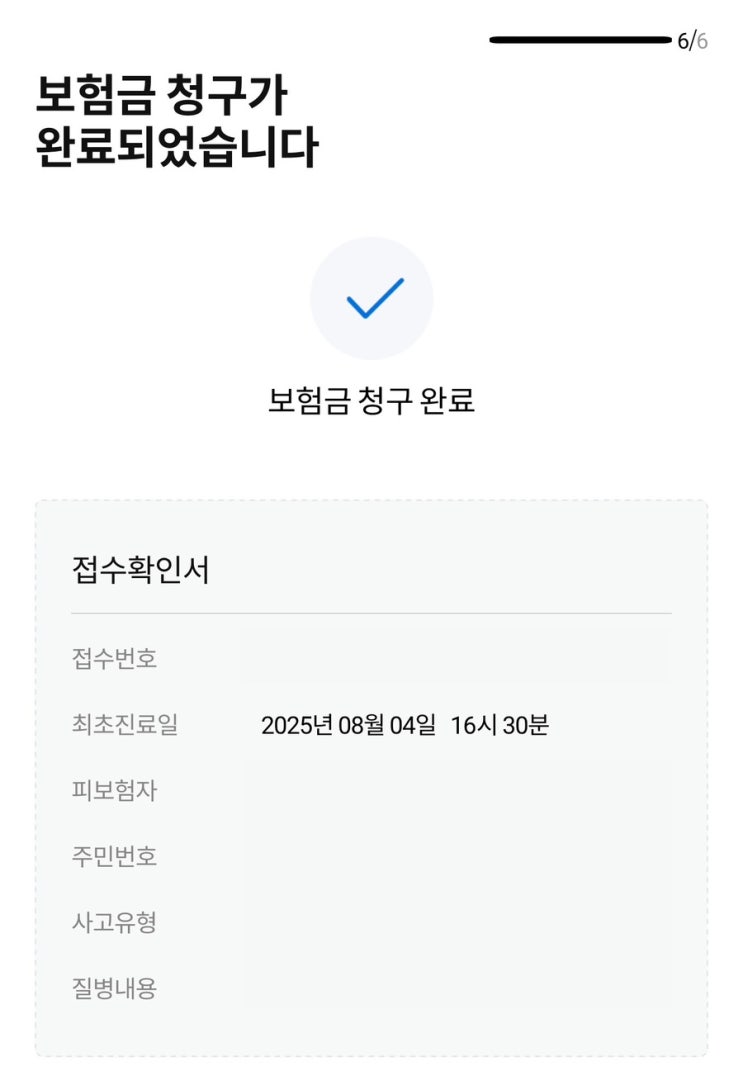The width and height of the screenshot is (743, 1085).
Task: Click the step progress bar at top
Action: tap(580, 40)
